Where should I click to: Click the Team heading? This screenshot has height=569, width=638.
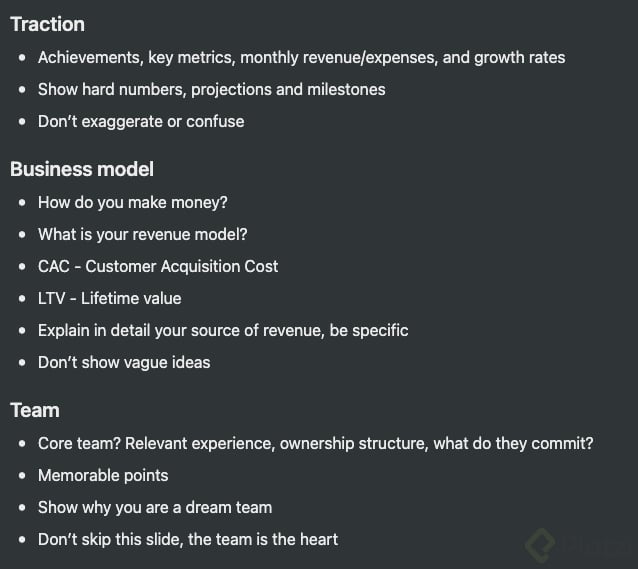coord(35,410)
